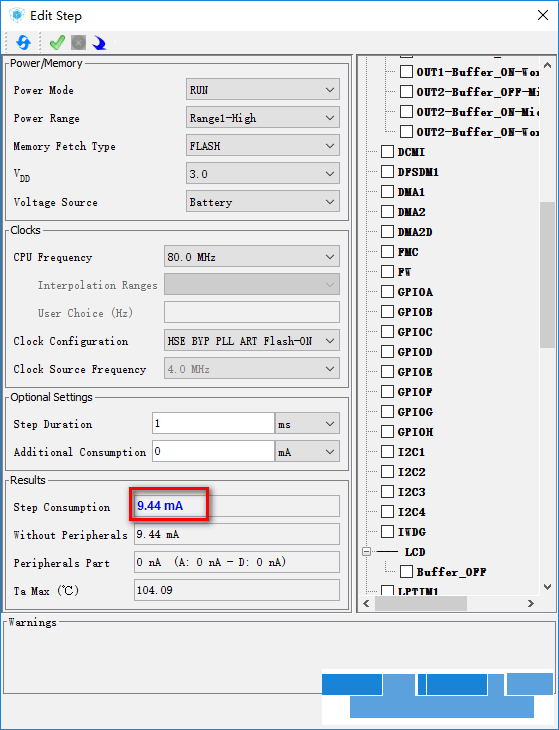The width and height of the screenshot is (559, 730).
Task: Enable the DFSDM1 peripheral checkbox
Action: (387, 171)
